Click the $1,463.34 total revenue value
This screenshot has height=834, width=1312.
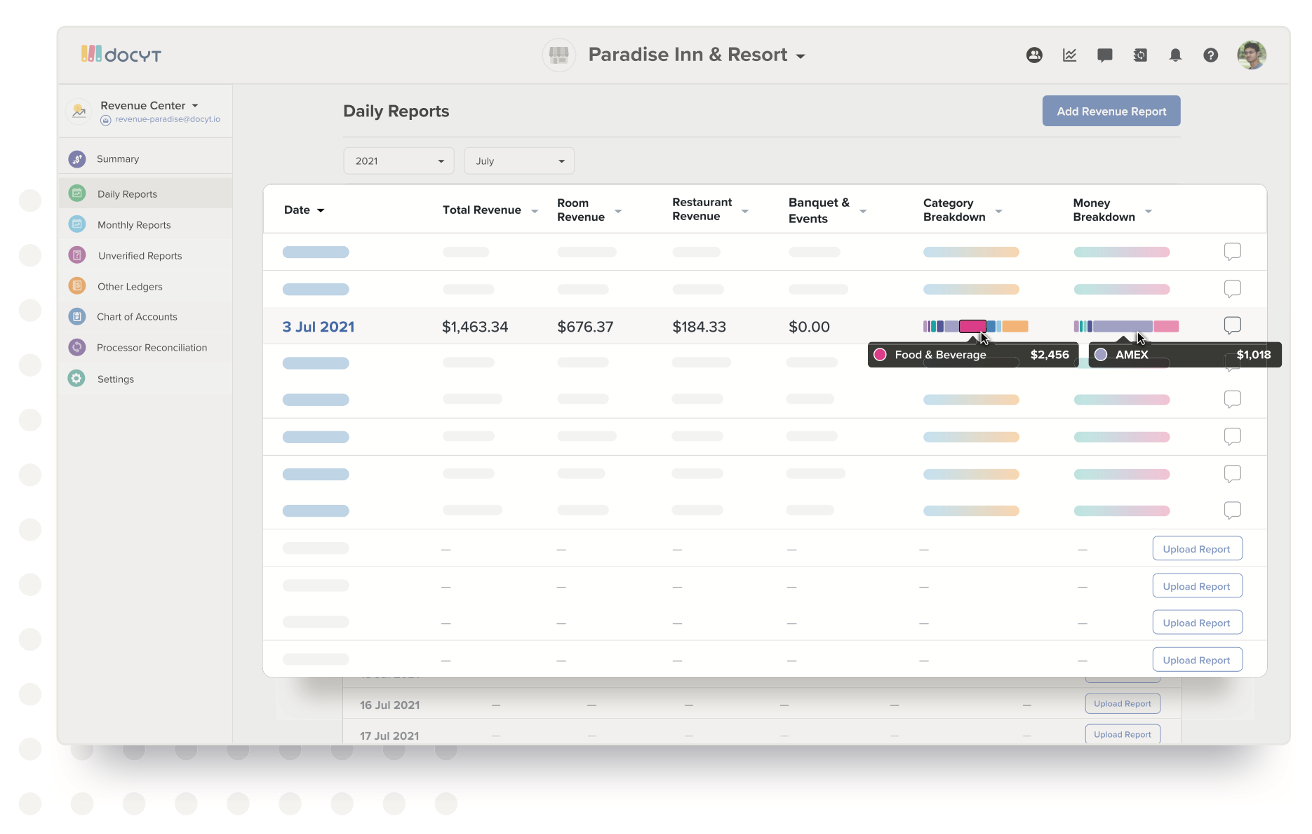pos(475,327)
